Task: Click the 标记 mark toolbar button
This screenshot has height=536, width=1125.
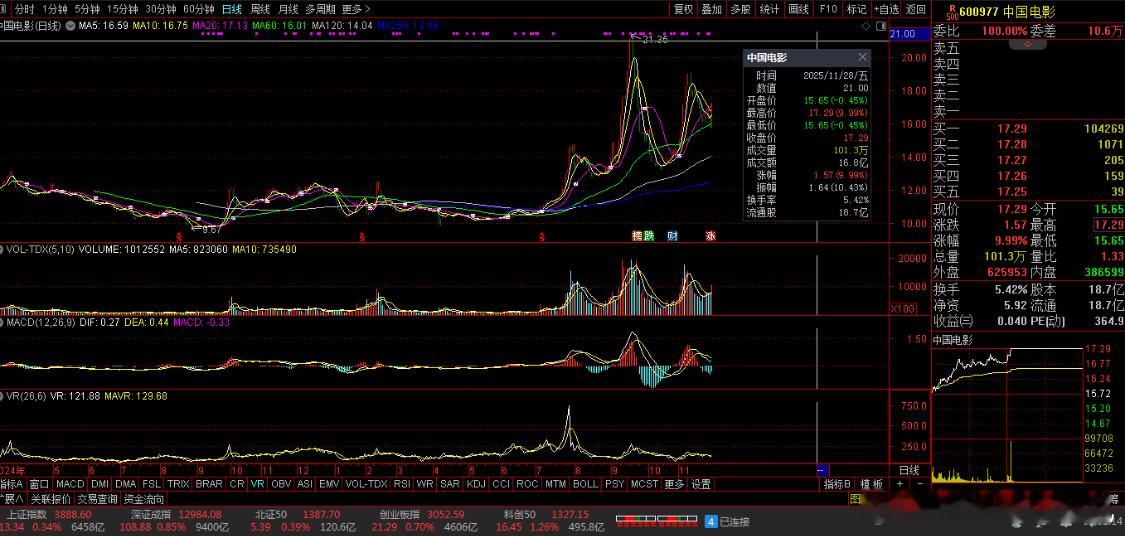Action: click(x=857, y=9)
